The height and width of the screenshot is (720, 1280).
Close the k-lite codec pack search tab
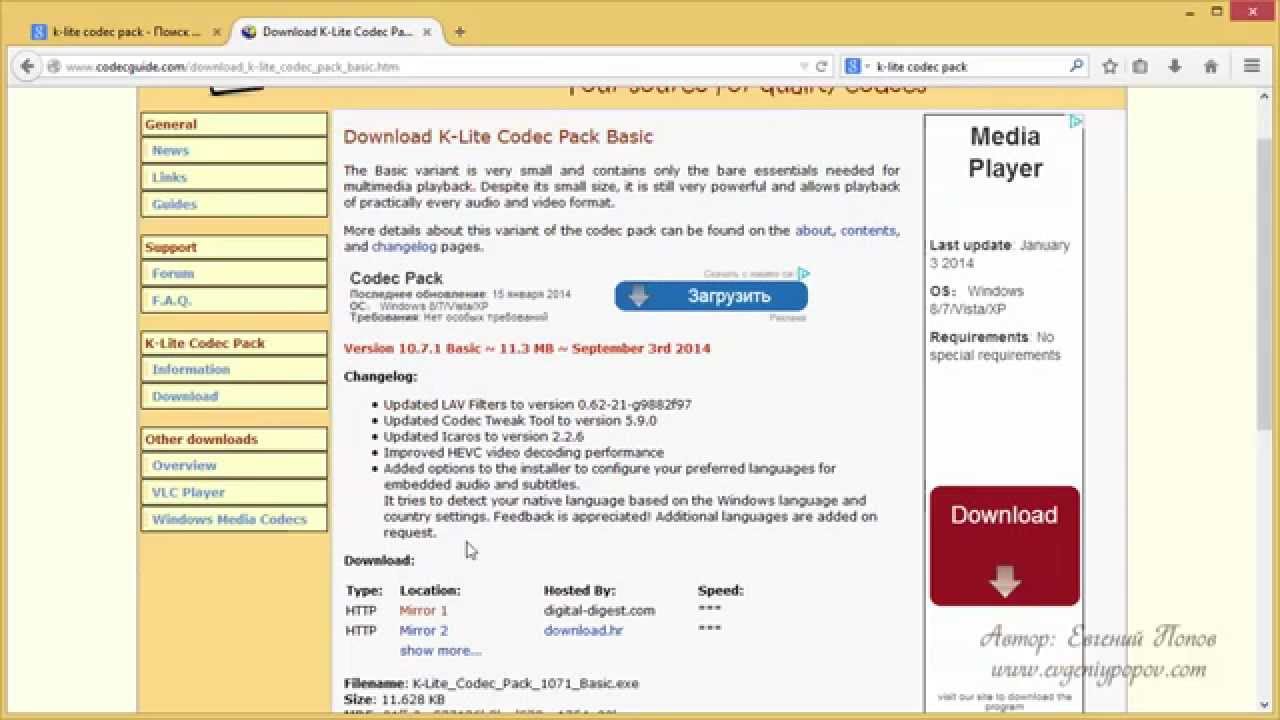216,32
